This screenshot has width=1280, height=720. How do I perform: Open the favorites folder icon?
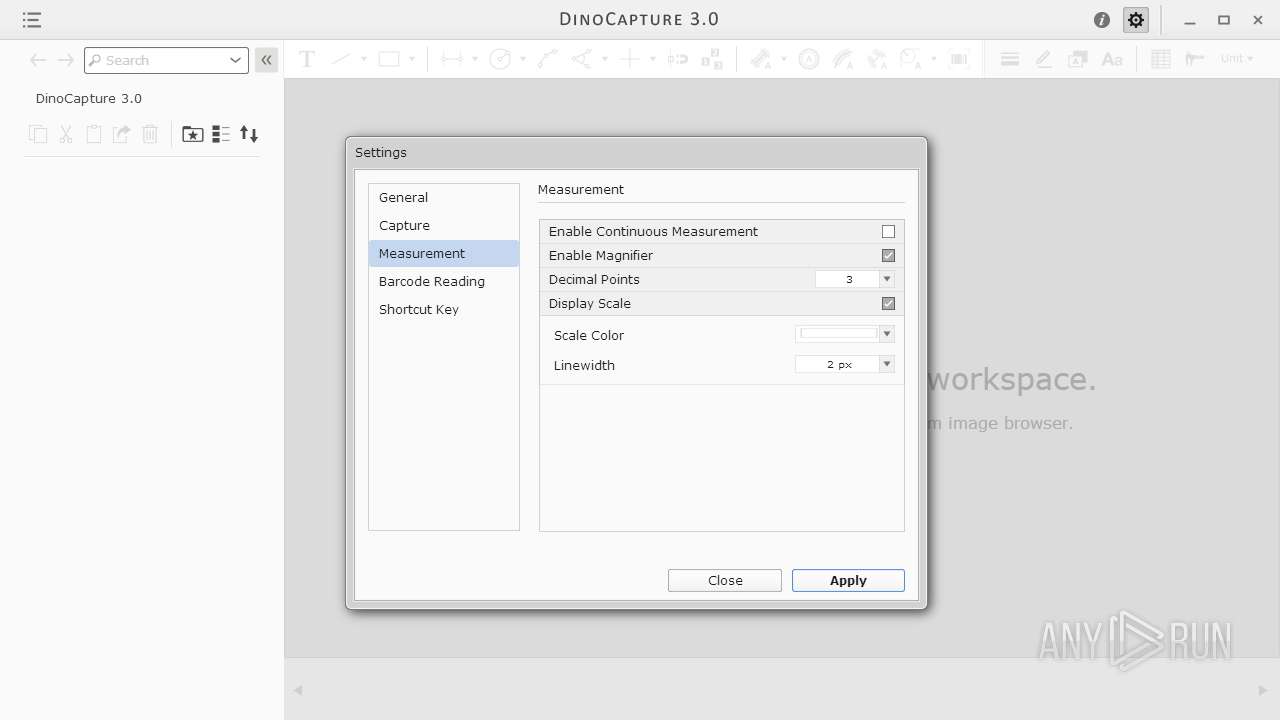tap(193, 134)
